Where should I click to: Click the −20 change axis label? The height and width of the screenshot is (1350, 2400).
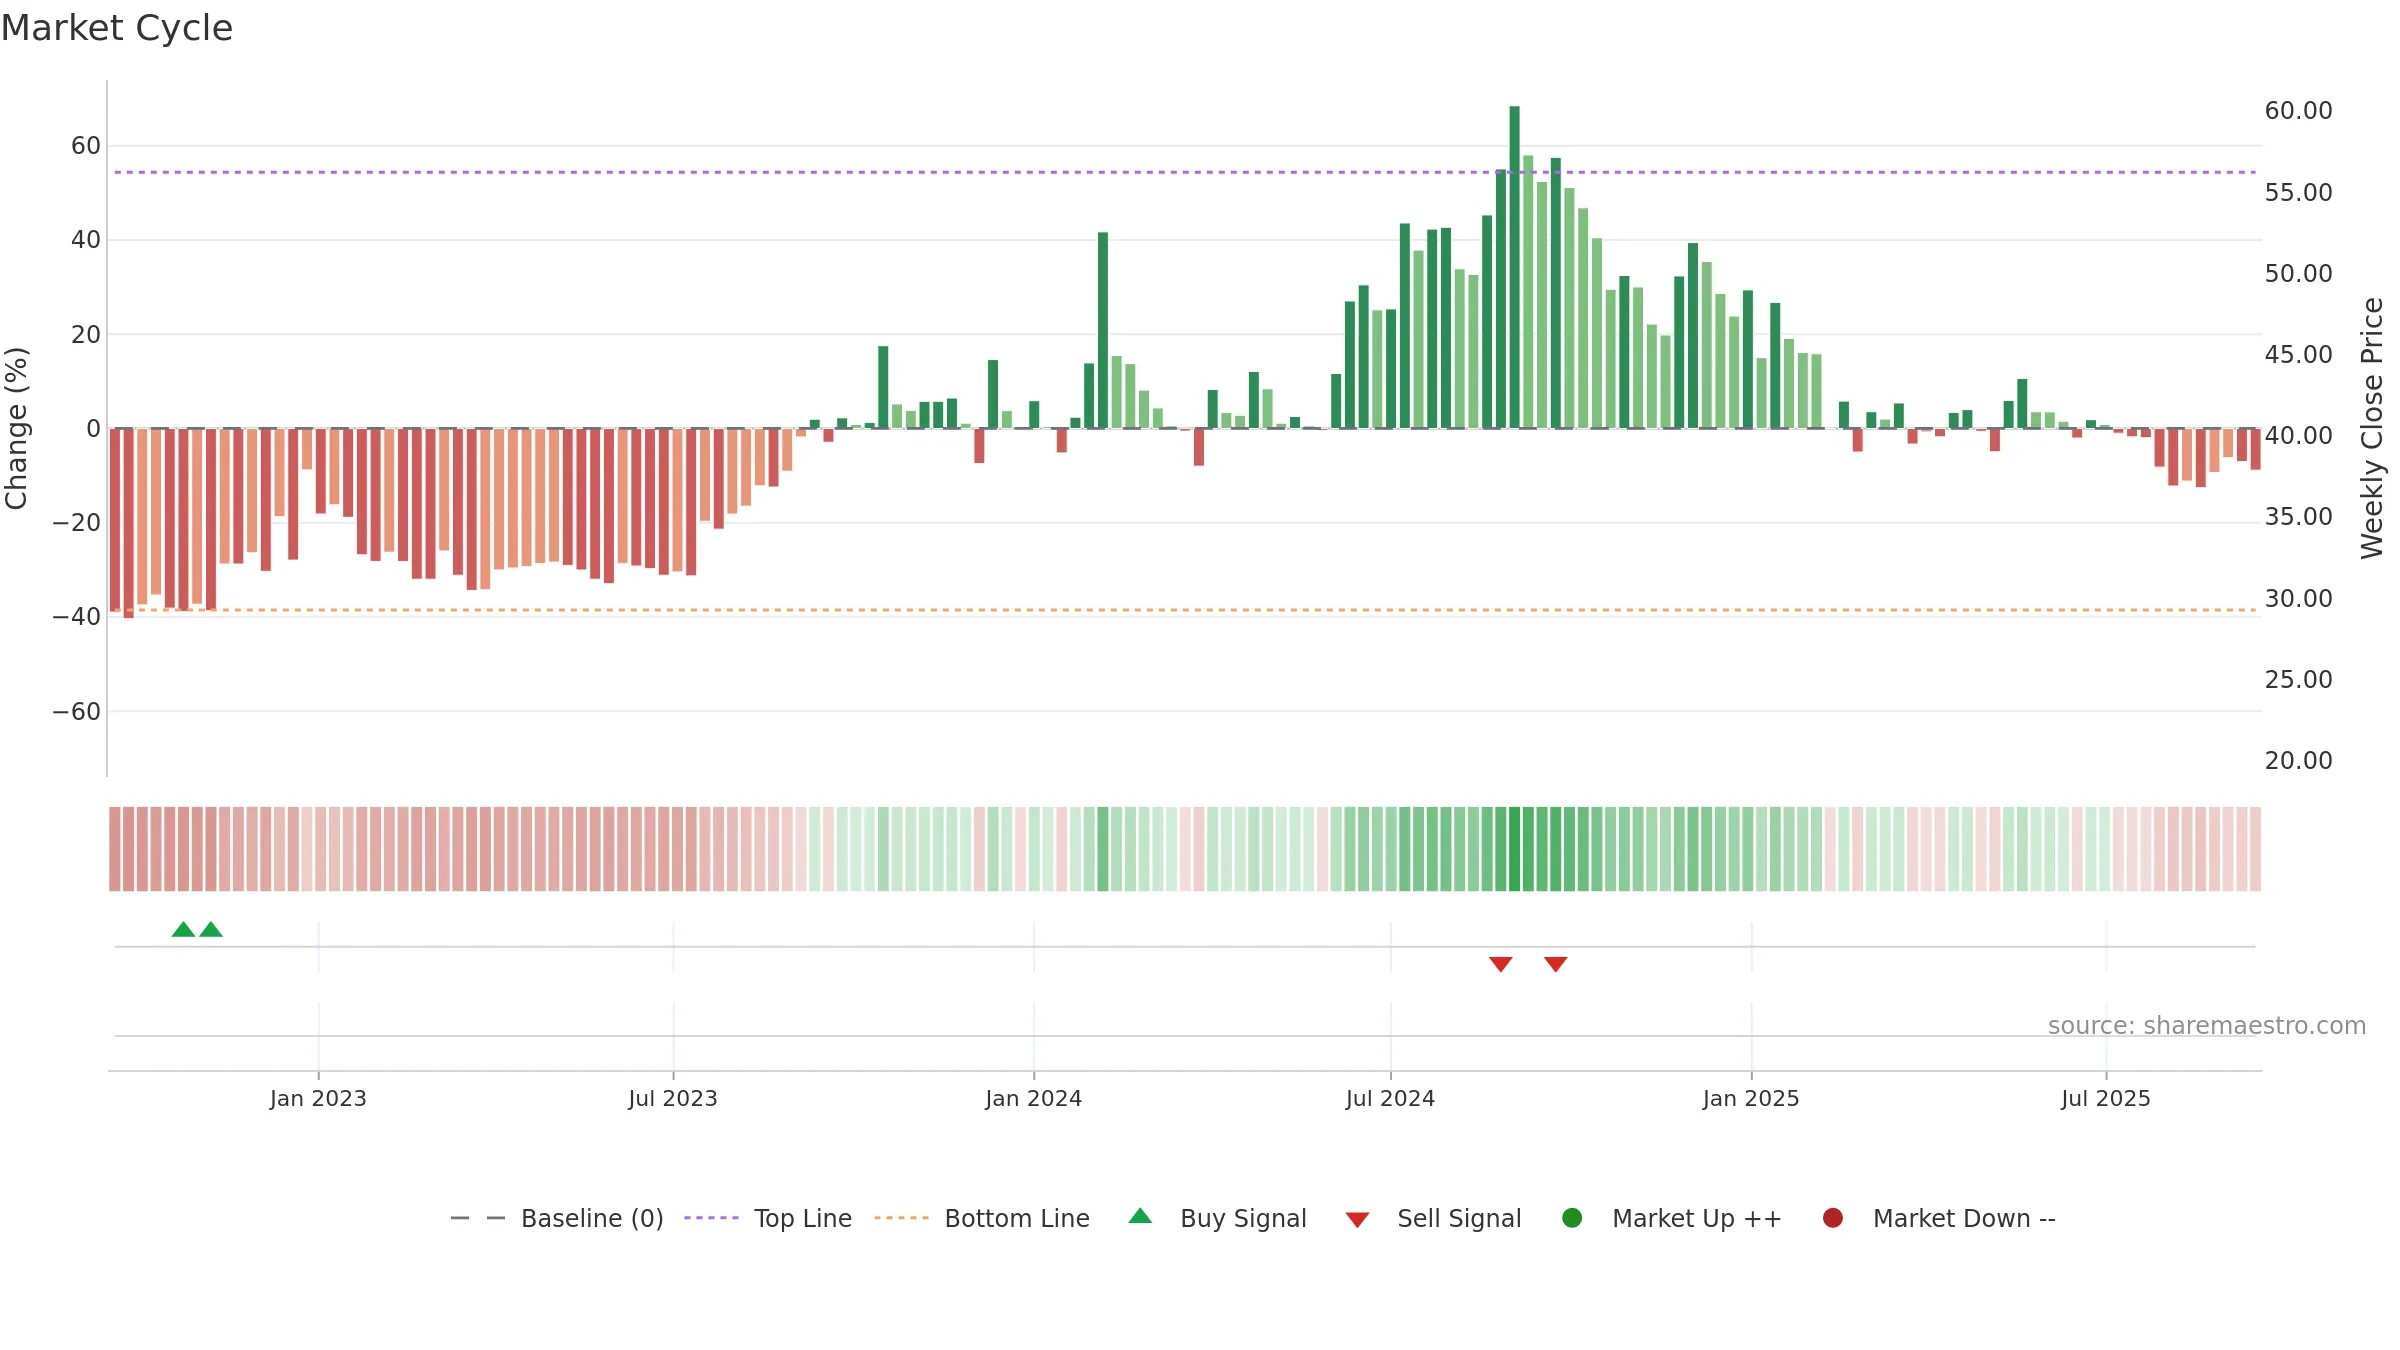(x=77, y=523)
